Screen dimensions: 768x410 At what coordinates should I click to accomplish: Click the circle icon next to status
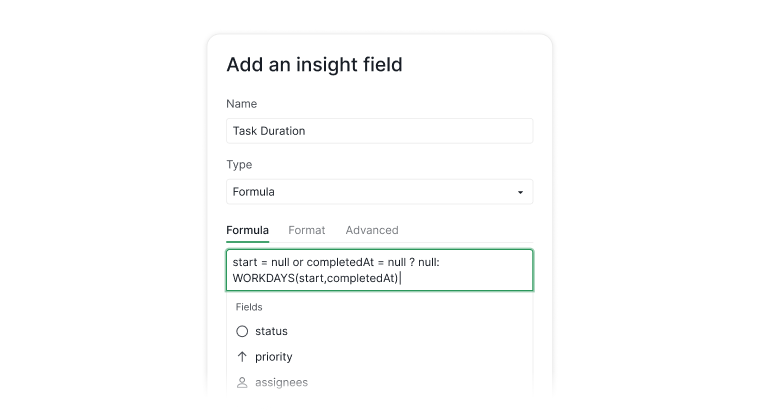pos(242,331)
